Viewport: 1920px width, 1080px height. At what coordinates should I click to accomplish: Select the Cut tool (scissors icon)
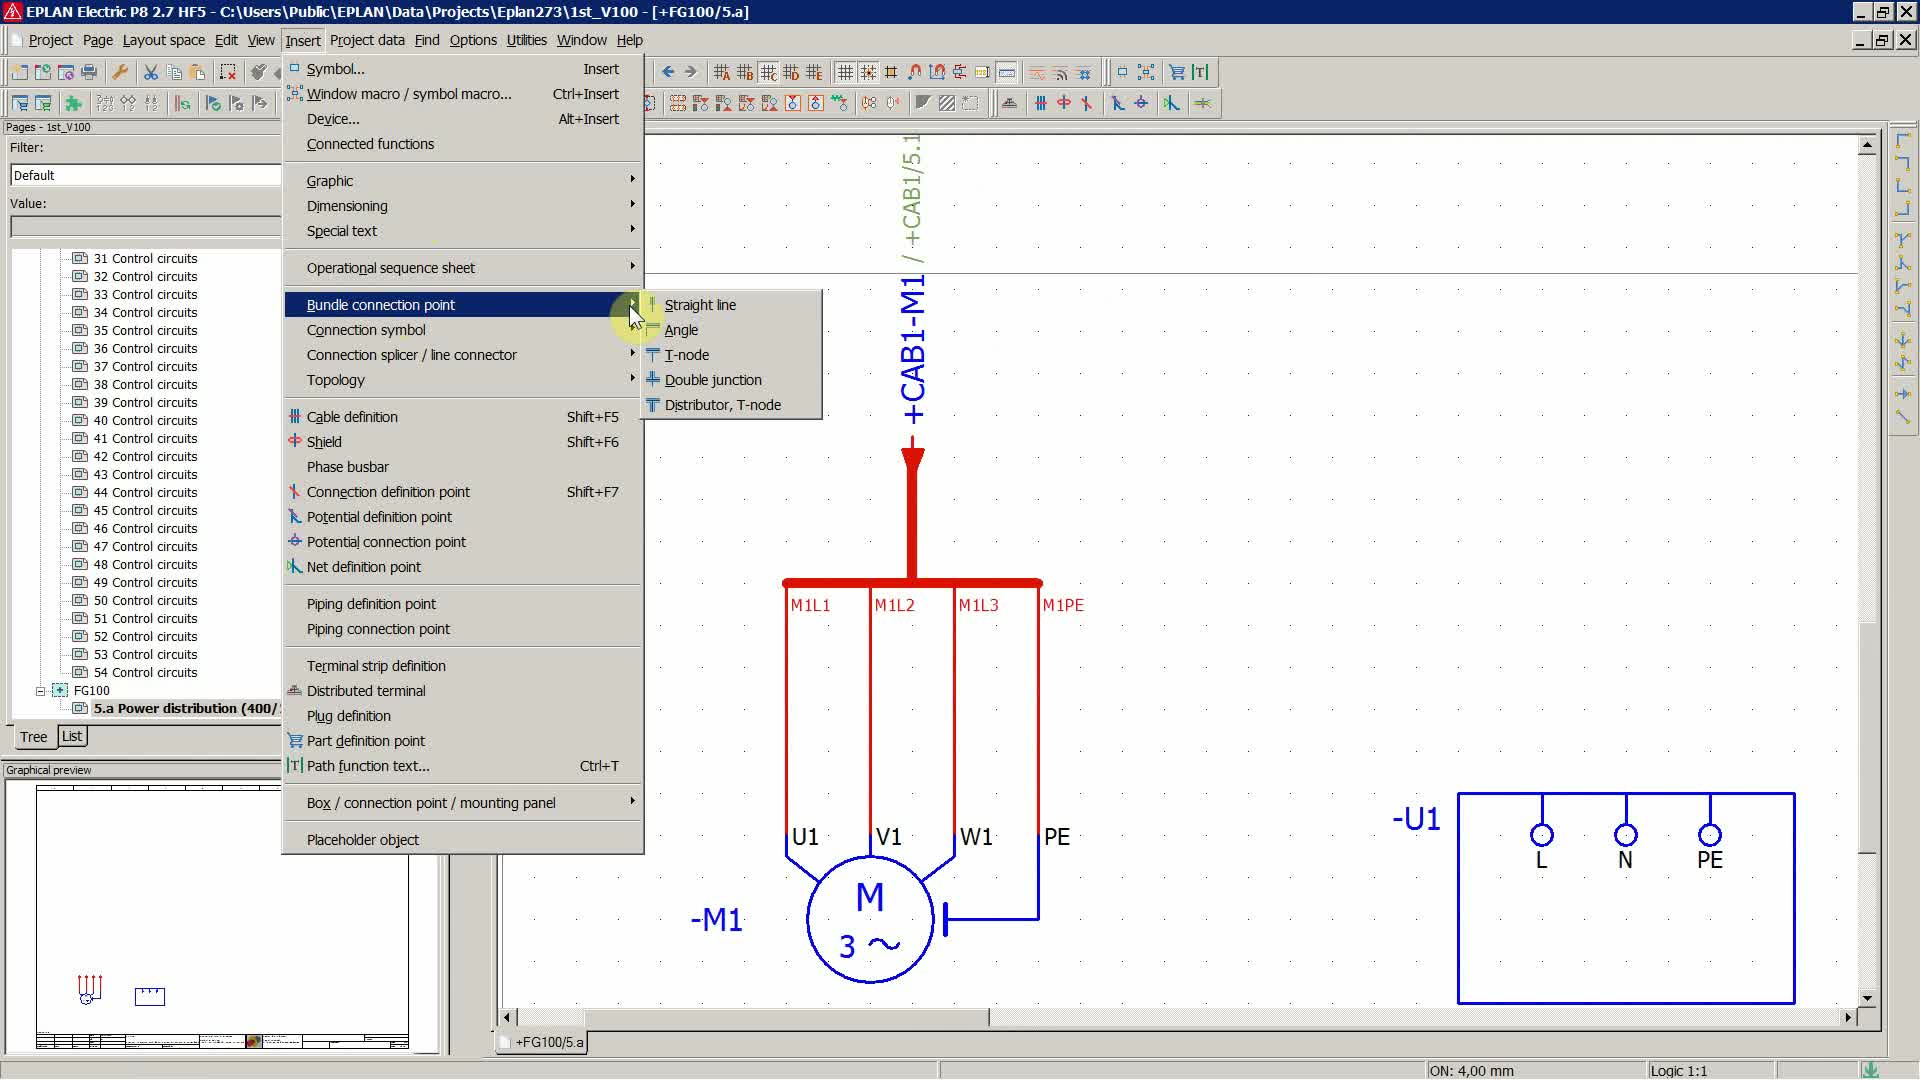pyautogui.click(x=151, y=72)
